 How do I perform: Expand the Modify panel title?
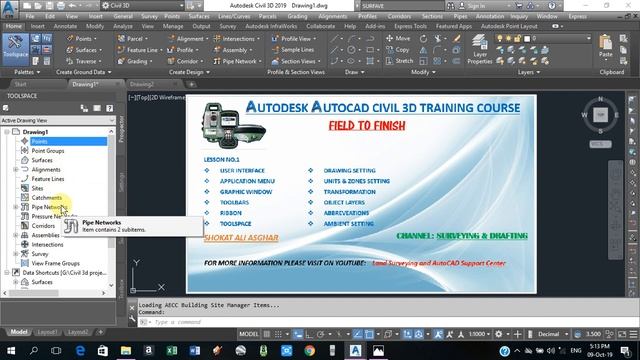(x=423, y=72)
